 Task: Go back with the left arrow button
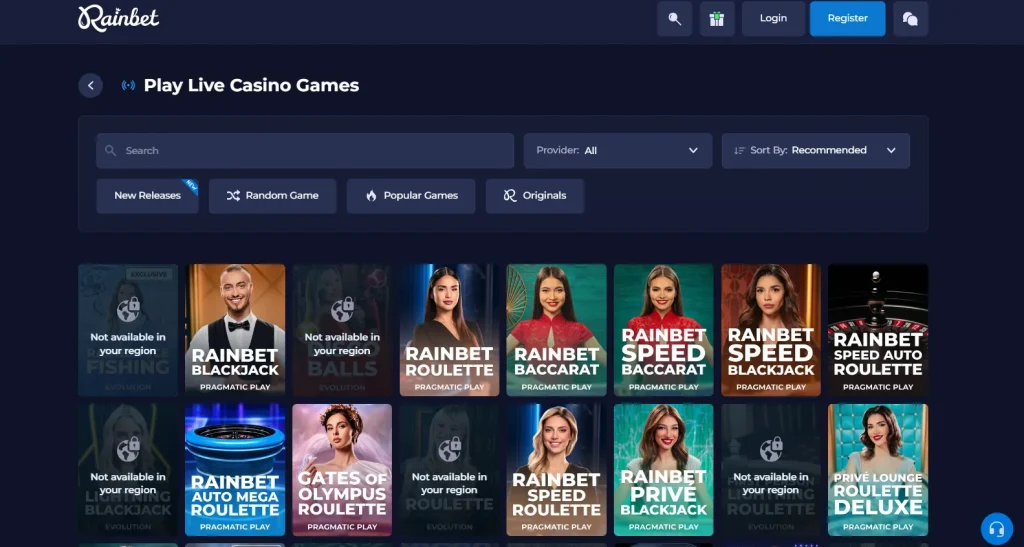91,86
